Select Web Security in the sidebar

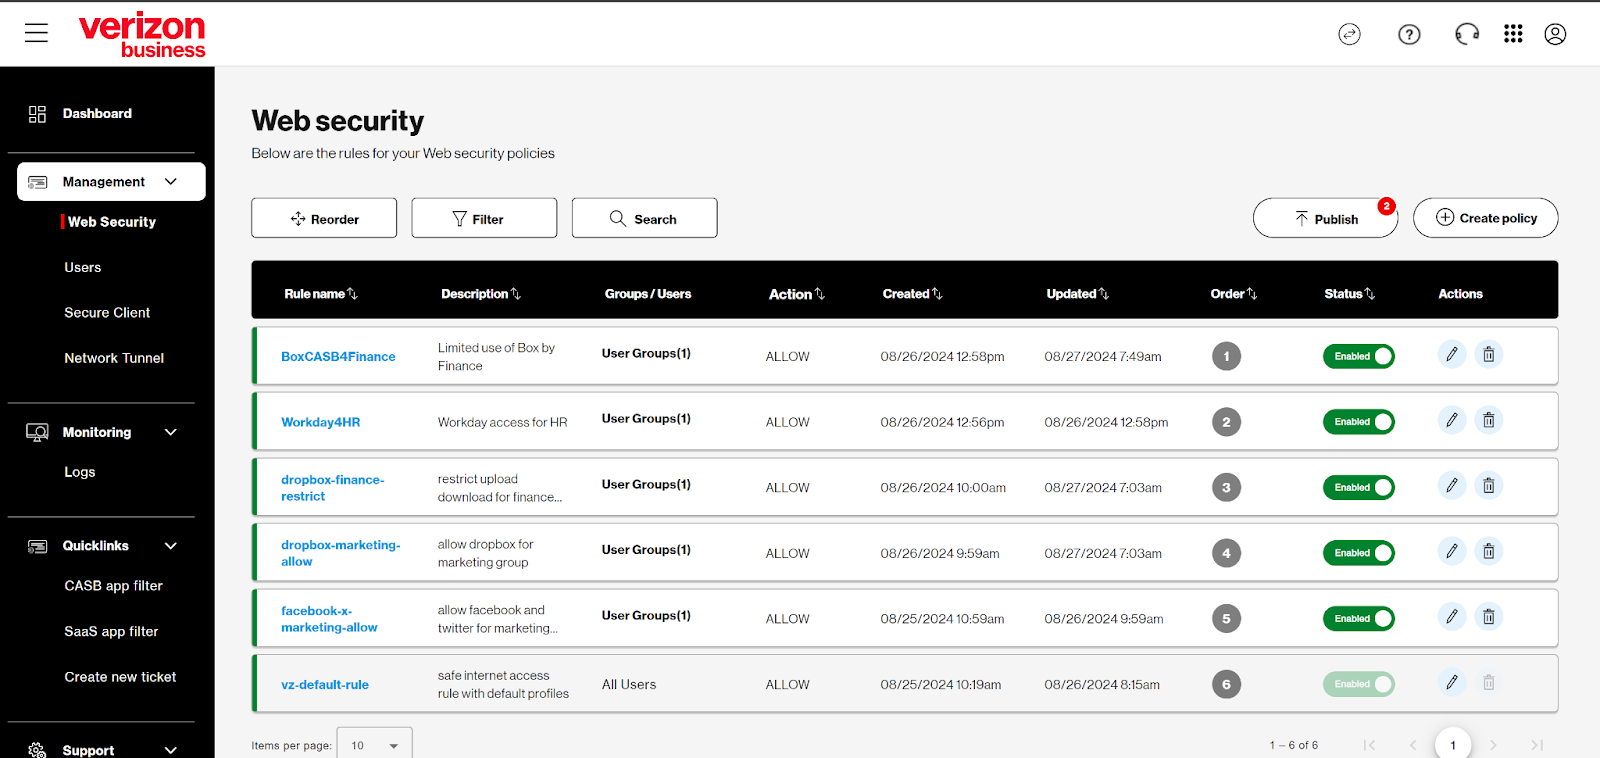pos(112,222)
